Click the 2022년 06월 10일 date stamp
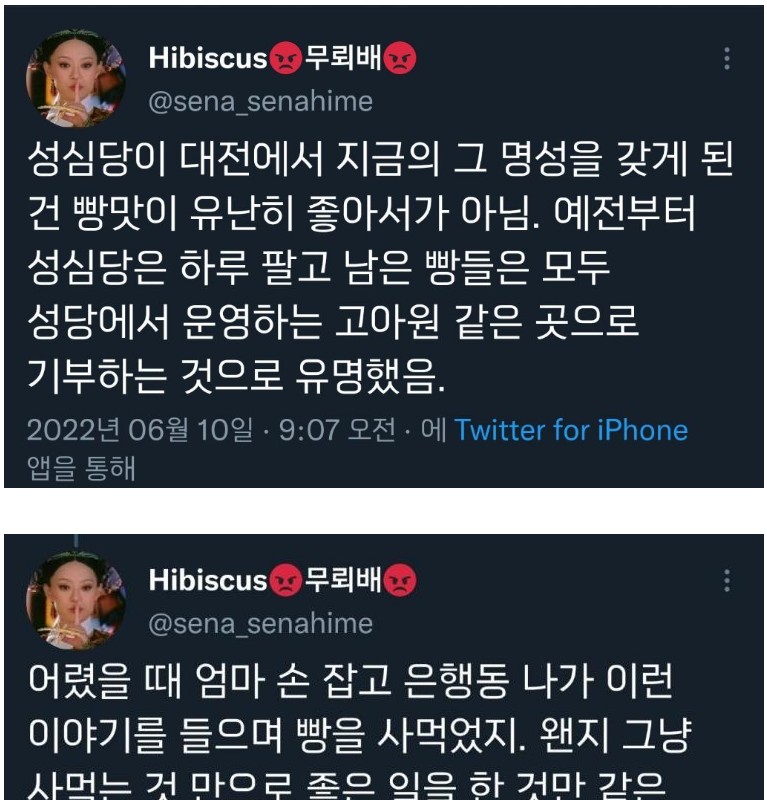Image resolution: width=767 pixels, height=800 pixels. [x=140, y=430]
